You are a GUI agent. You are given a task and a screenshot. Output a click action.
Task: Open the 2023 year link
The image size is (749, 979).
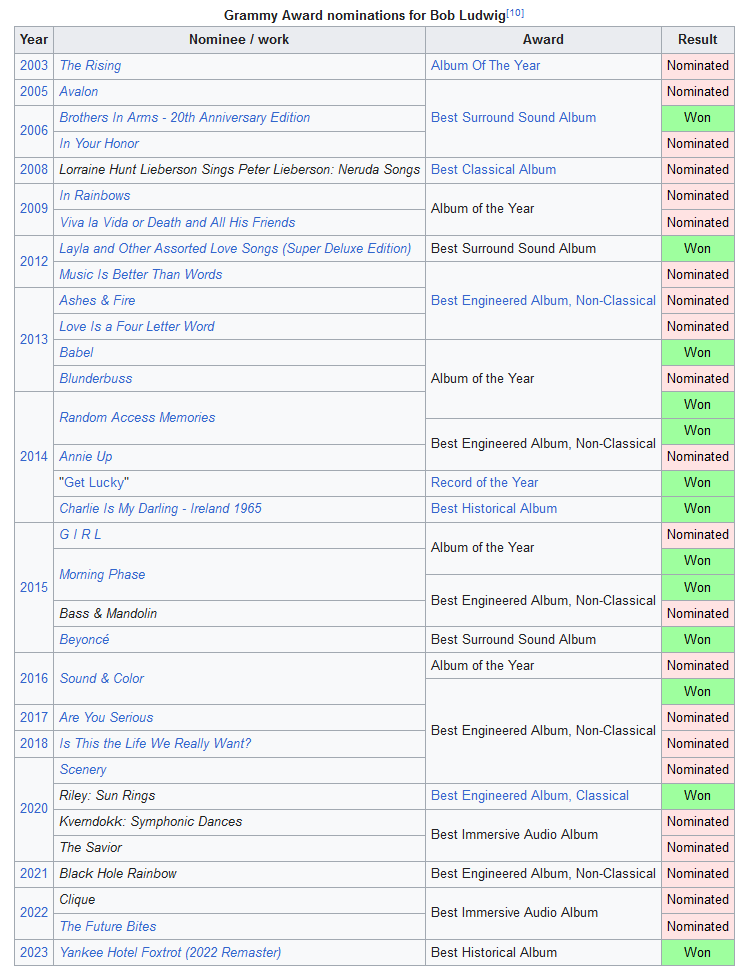coord(34,953)
